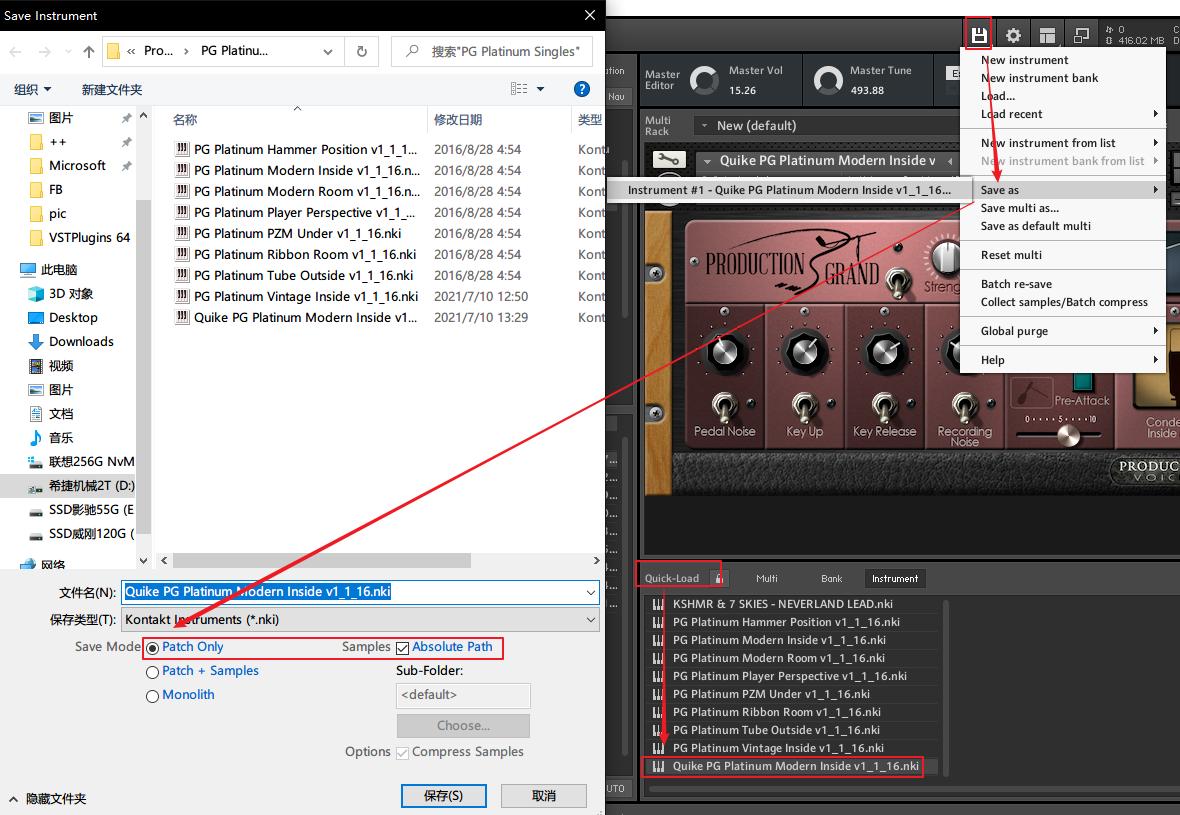
Task: Toggle the Kontakt workspace layout icon
Action: 1047,35
